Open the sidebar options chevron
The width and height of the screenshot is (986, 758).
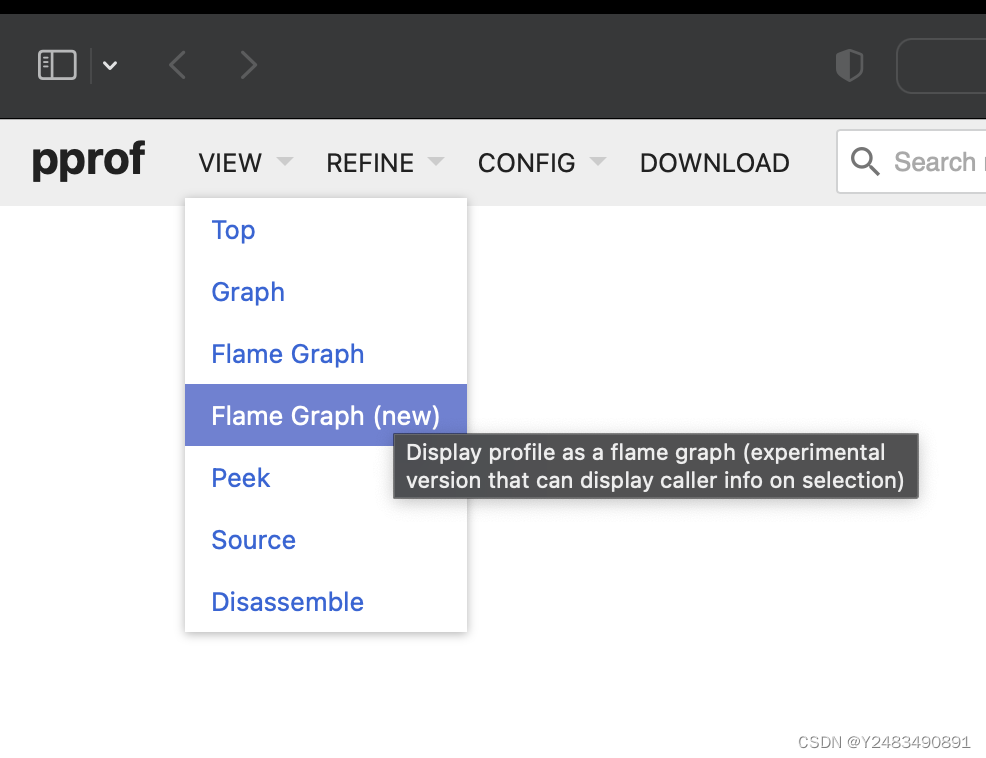(x=110, y=66)
